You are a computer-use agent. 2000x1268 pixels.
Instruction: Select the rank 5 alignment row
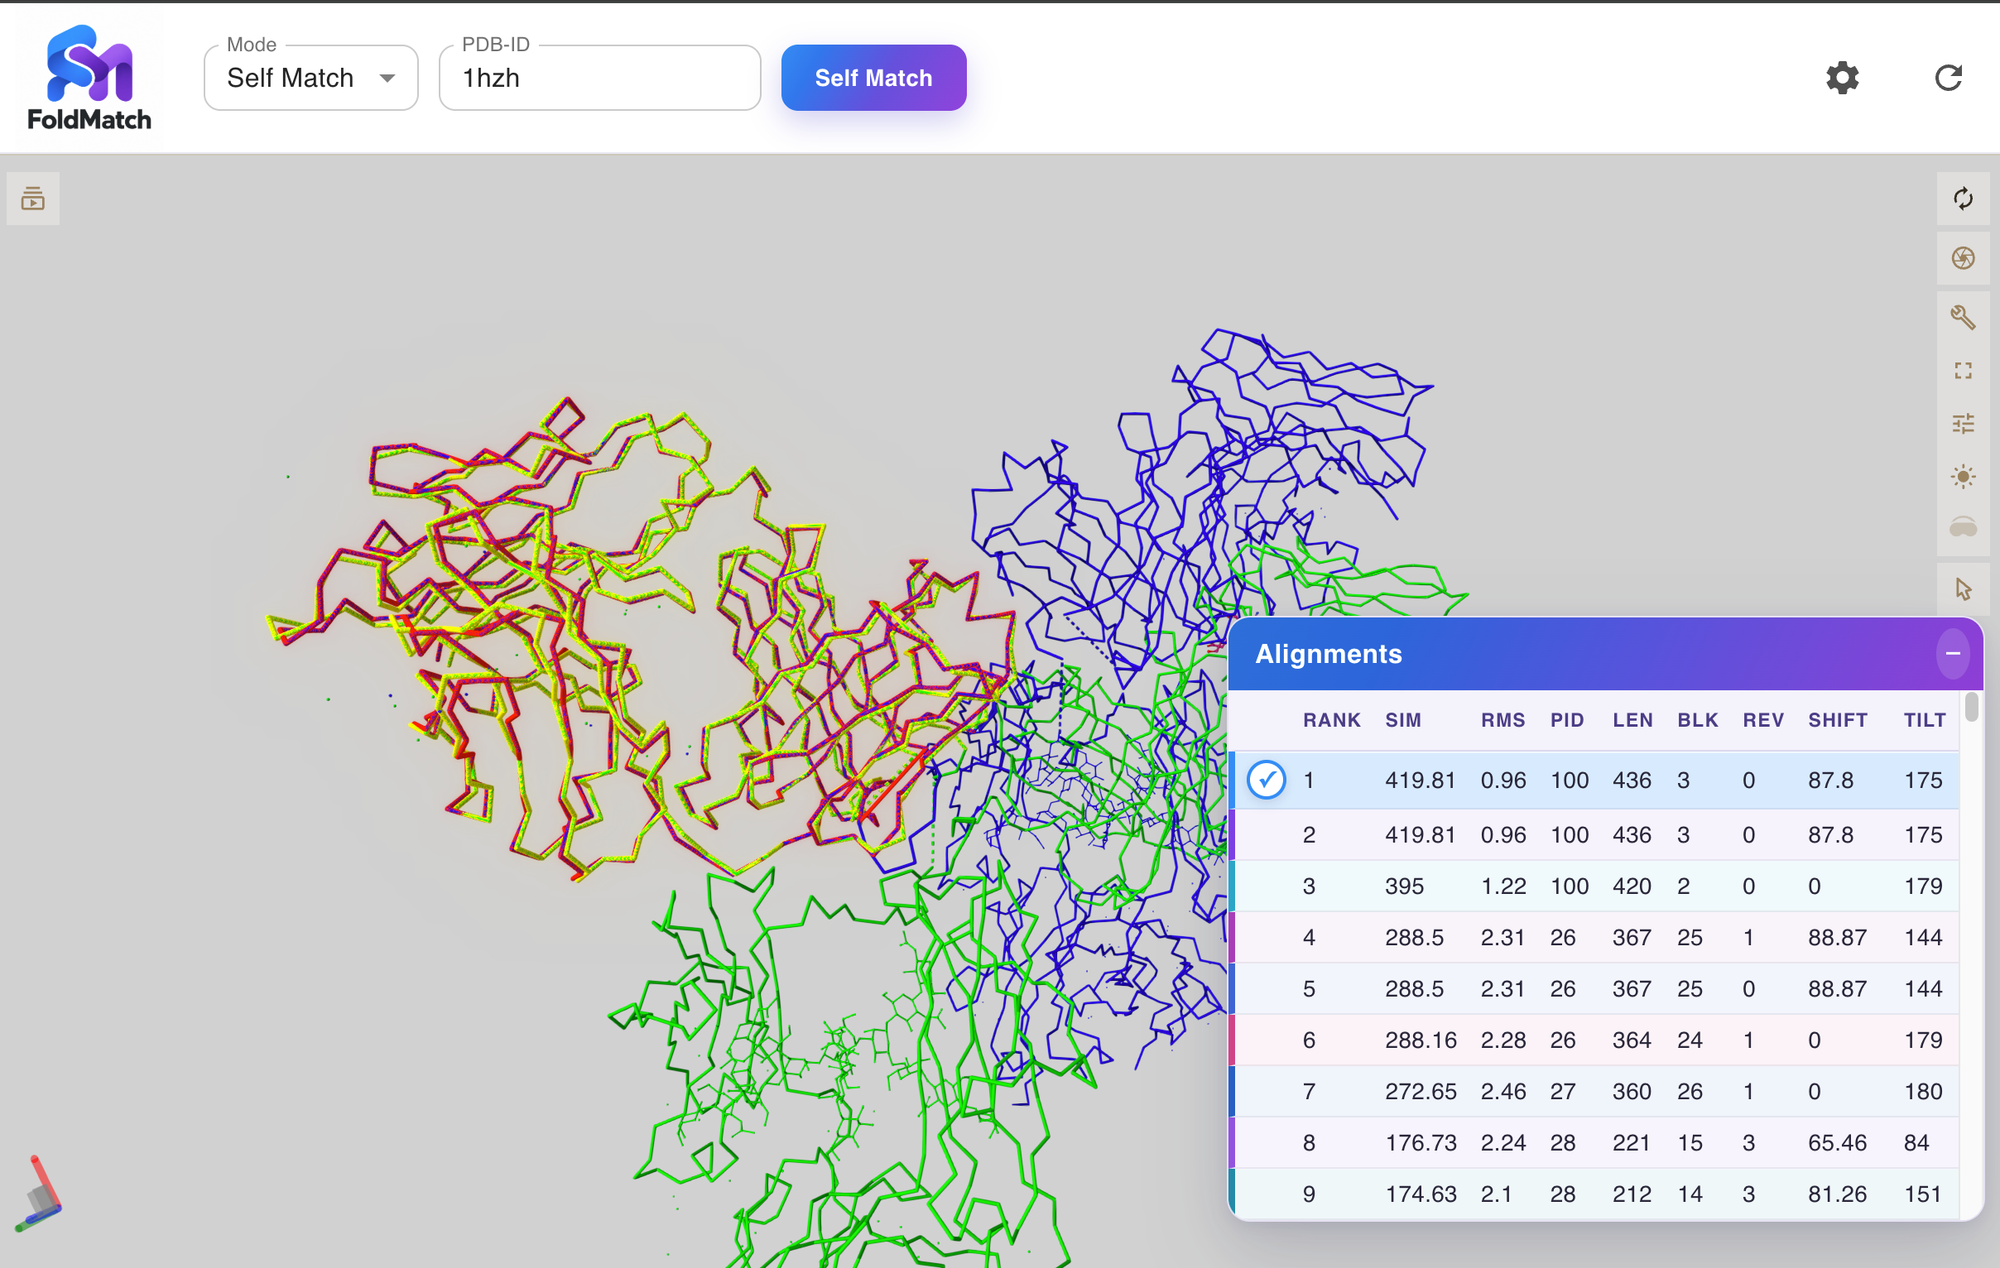point(1594,989)
